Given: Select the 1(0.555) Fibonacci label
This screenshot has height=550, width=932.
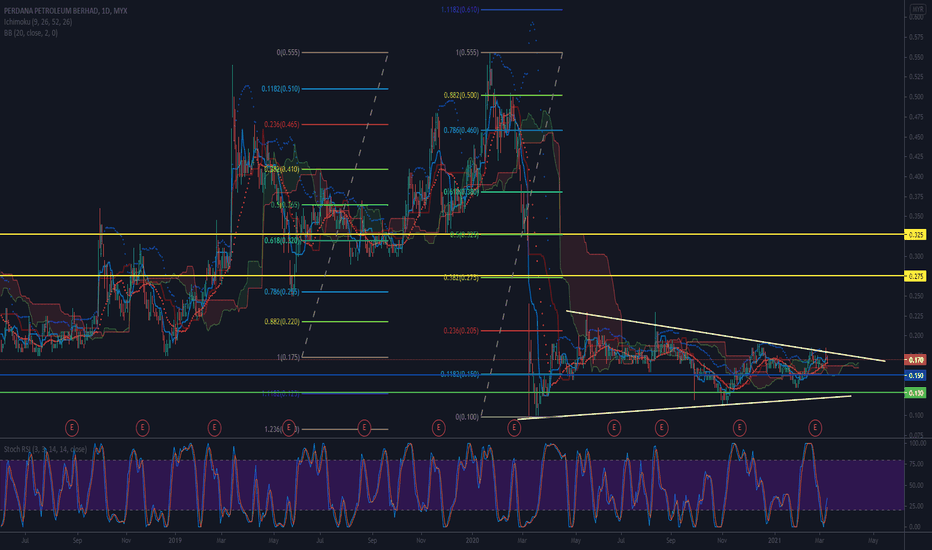Looking at the screenshot, I should tap(467, 52).
